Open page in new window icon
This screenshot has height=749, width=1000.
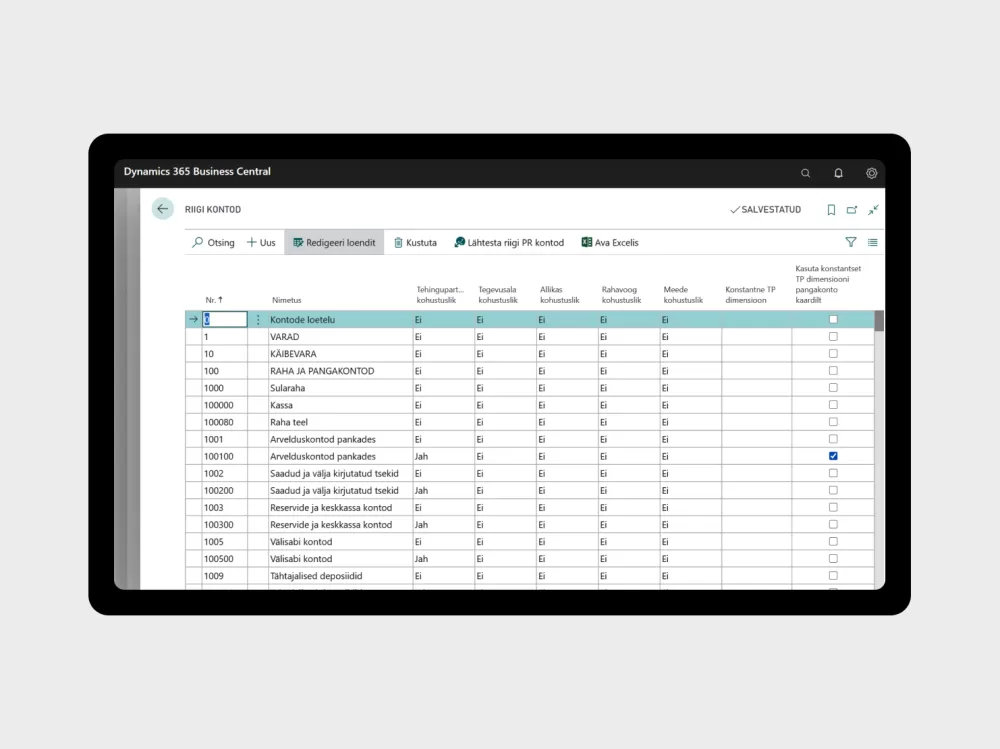coord(852,210)
